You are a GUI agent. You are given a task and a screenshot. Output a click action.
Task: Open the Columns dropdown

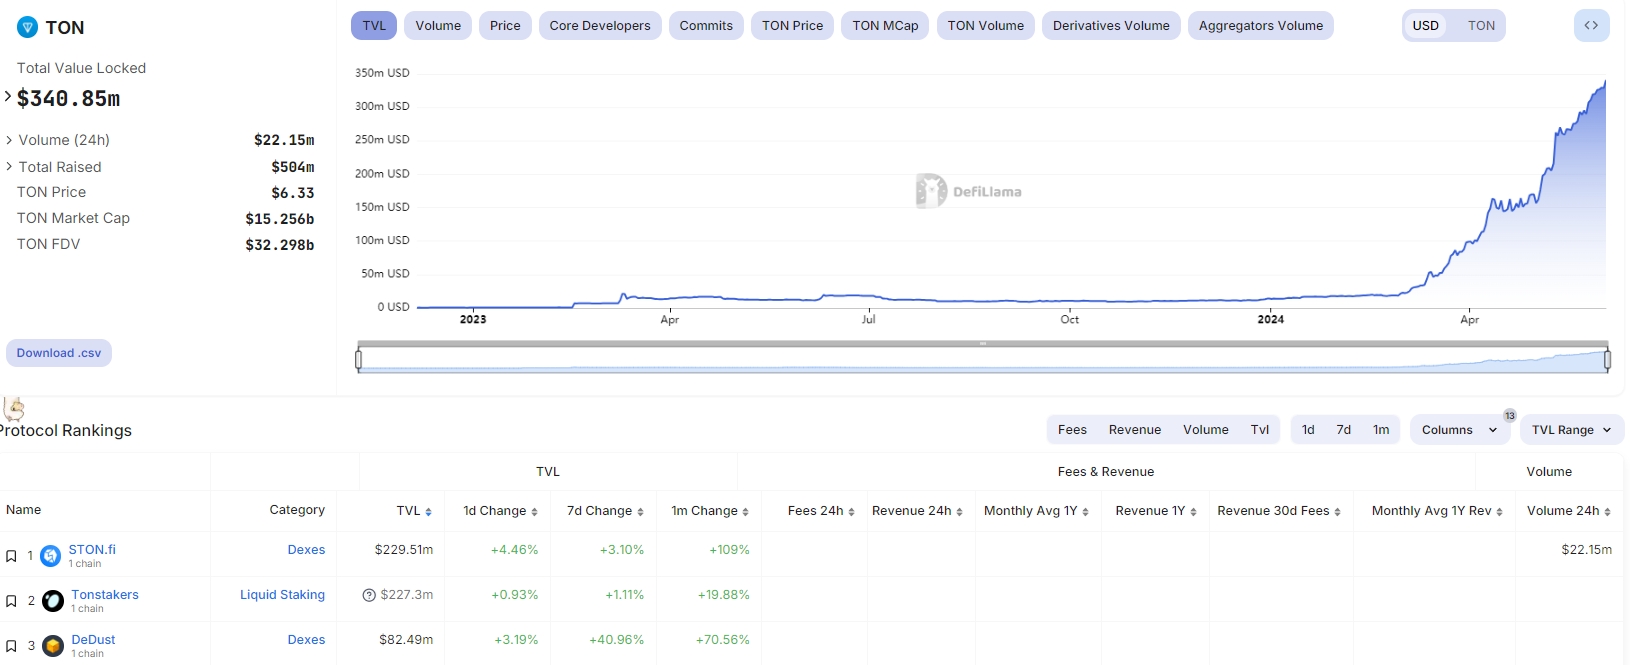pos(1459,430)
